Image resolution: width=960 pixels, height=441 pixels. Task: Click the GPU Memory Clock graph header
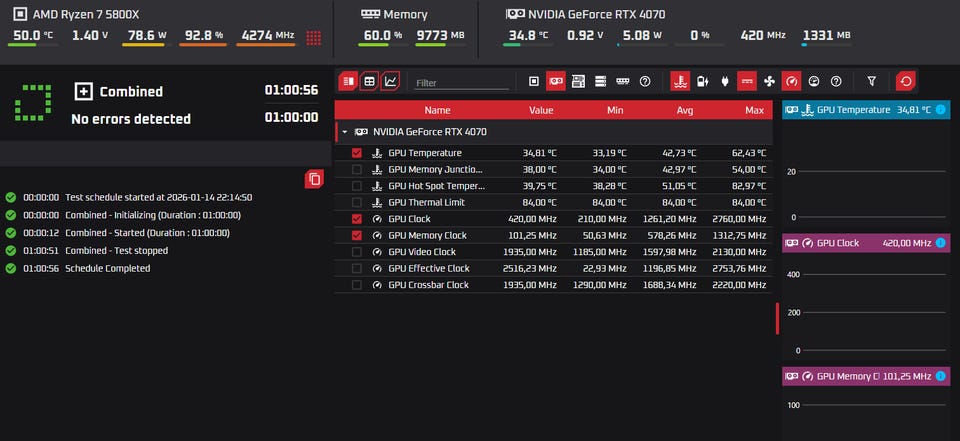click(866, 376)
